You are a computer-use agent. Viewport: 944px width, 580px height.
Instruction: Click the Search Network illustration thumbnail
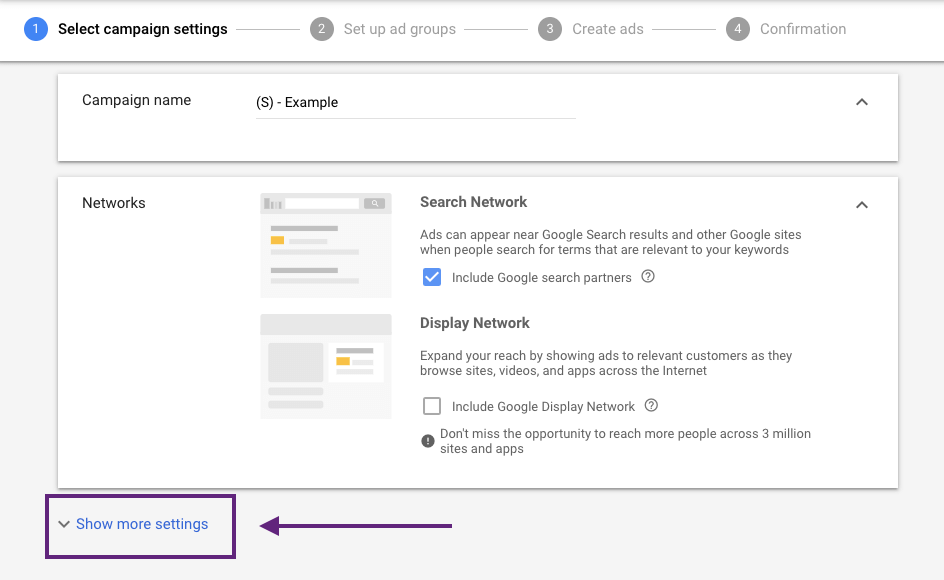pos(326,245)
